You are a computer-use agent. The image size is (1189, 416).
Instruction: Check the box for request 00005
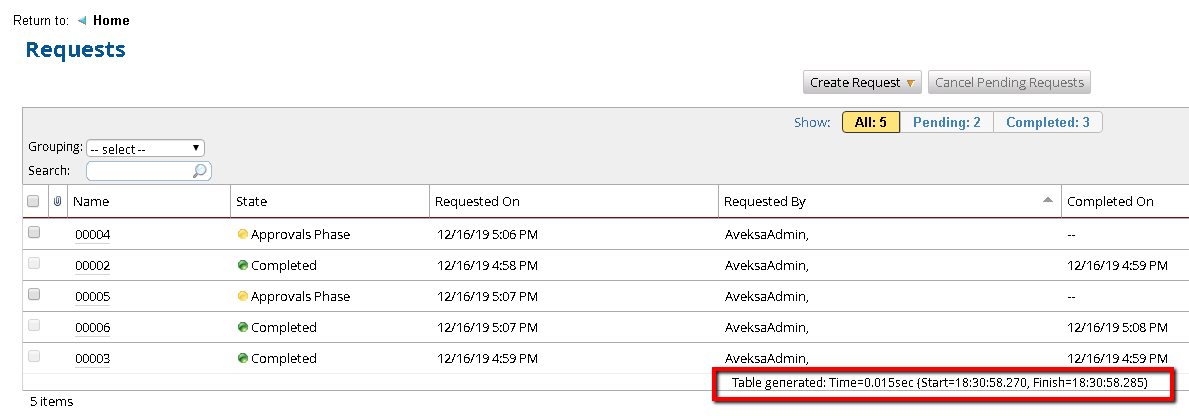pos(34,294)
